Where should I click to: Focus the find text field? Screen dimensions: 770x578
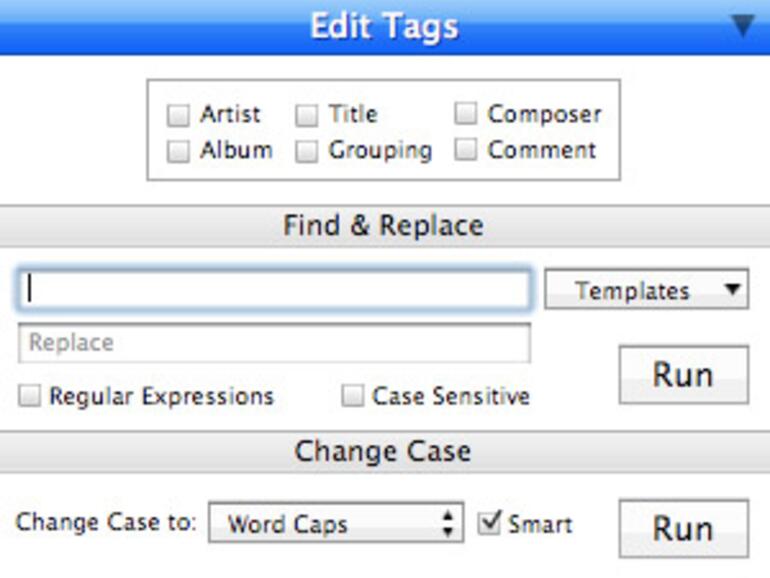click(274, 290)
